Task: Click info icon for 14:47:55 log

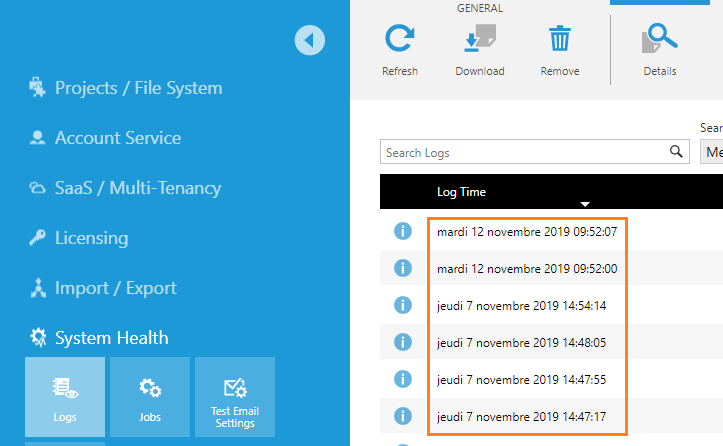Action: coord(403,379)
